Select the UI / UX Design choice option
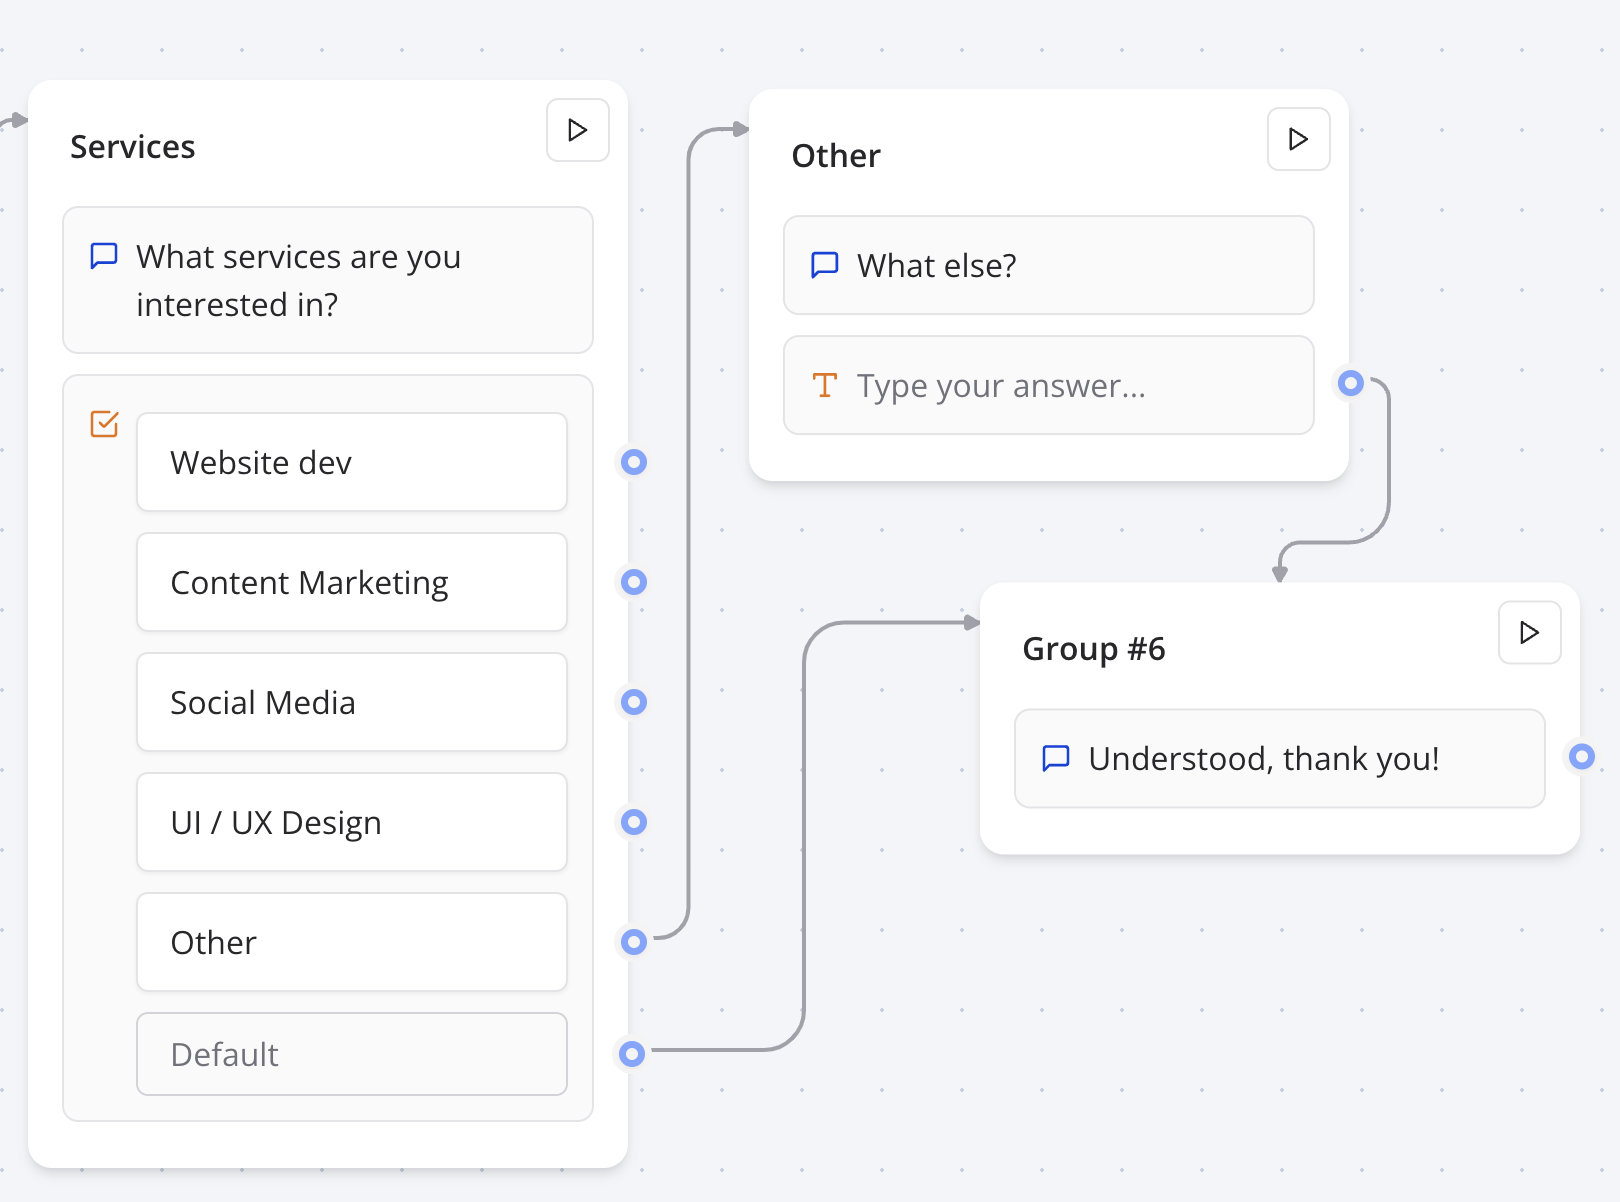Image resolution: width=1620 pixels, height=1202 pixels. [351, 822]
